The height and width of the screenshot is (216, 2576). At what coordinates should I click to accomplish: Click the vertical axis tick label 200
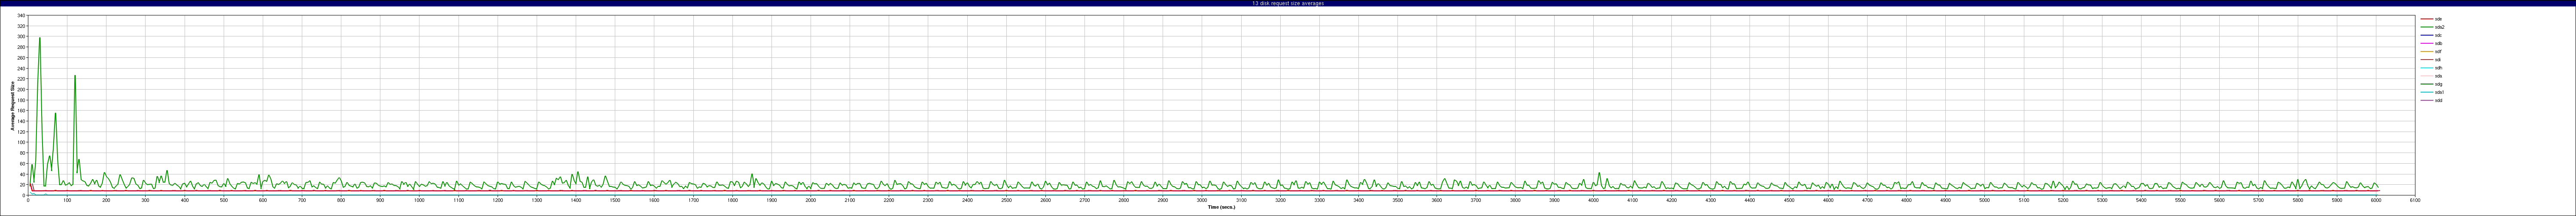pyautogui.click(x=21, y=89)
